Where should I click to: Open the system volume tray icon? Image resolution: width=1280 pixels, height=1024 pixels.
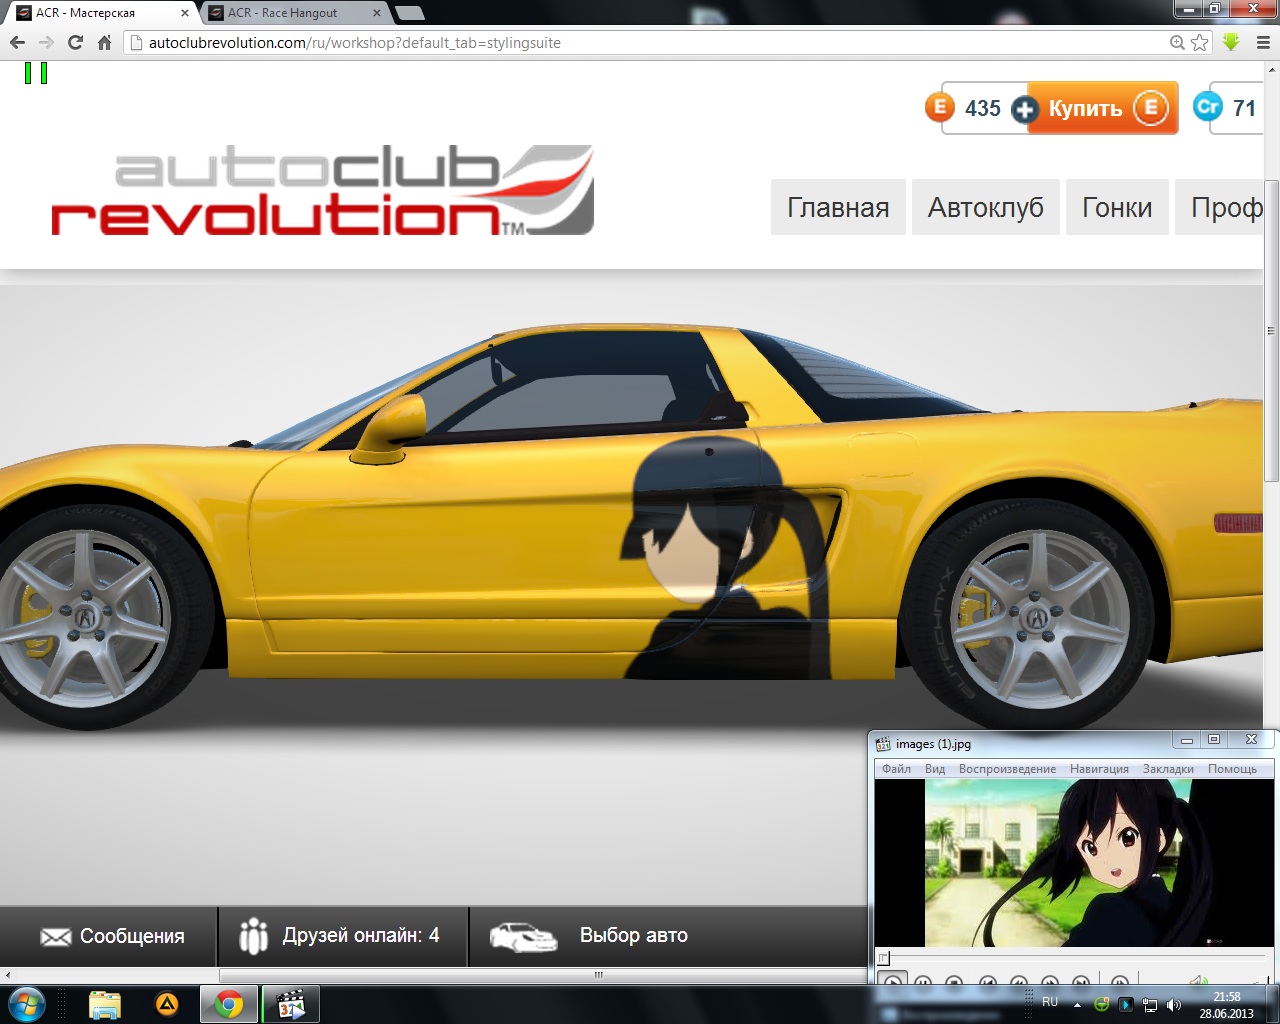pyautogui.click(x=1174, y=1004)
